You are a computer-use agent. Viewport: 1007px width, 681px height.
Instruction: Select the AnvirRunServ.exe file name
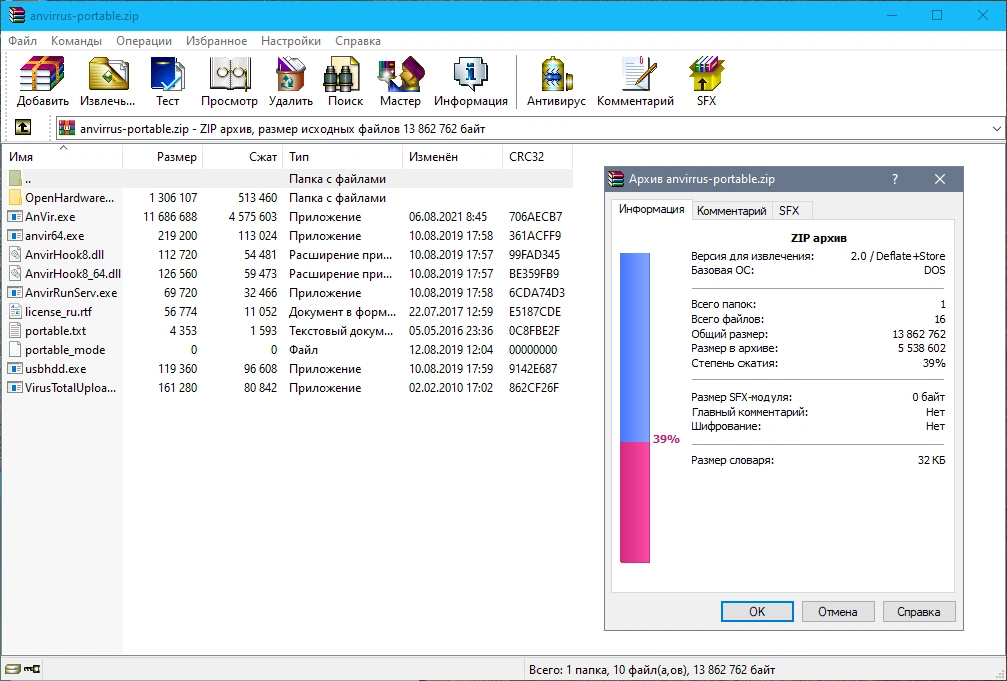click(x=71, y=293)
